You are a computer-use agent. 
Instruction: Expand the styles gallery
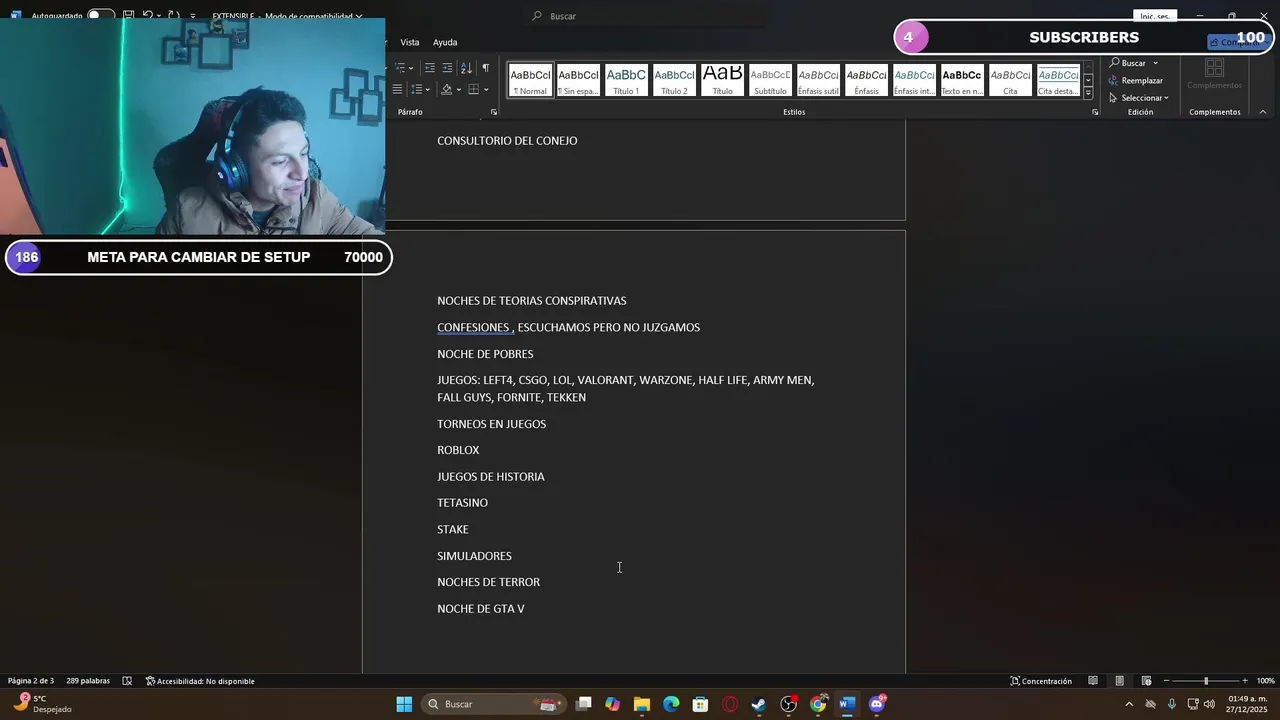[x=1088, y=93]
